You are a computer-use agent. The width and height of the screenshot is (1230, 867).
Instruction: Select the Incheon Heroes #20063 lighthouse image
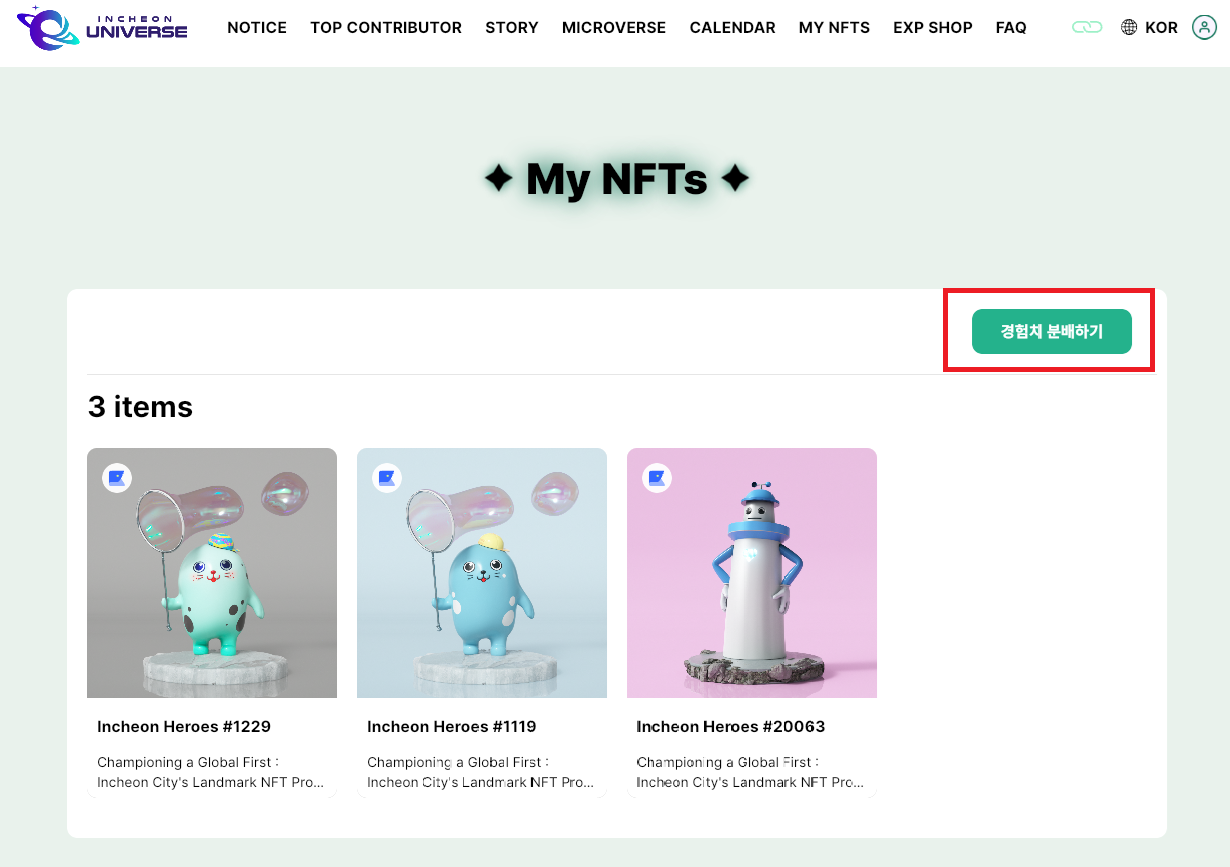752,573
